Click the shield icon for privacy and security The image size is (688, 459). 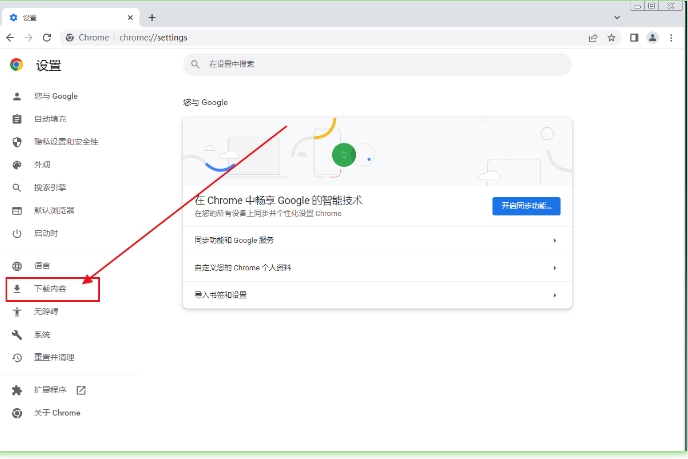click(17, 142)
